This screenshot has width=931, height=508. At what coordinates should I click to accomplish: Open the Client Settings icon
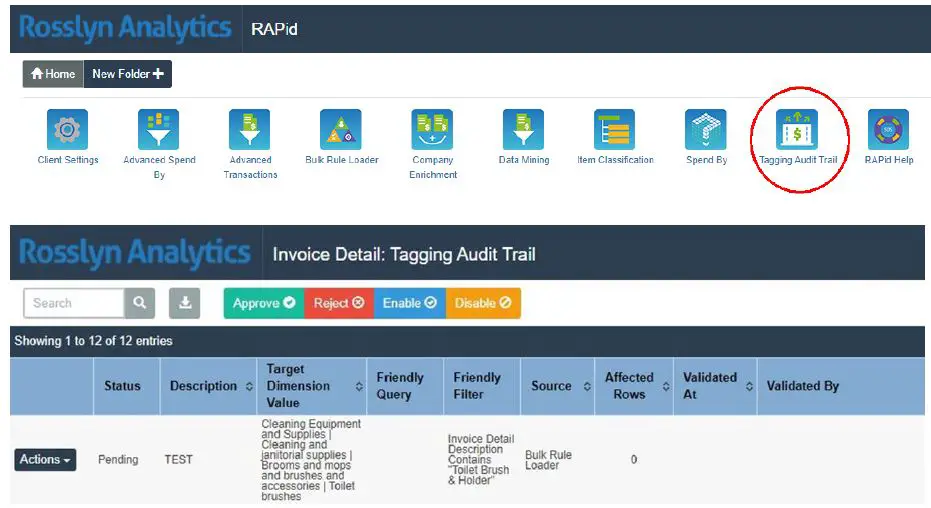point(67,129)
